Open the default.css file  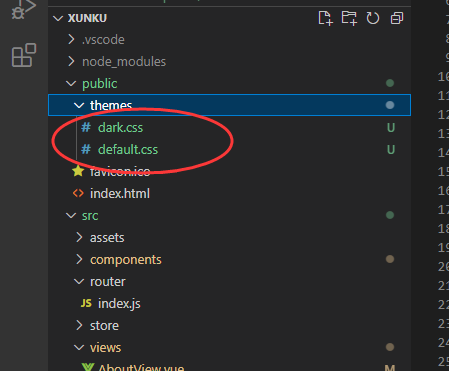click(128, 150)
